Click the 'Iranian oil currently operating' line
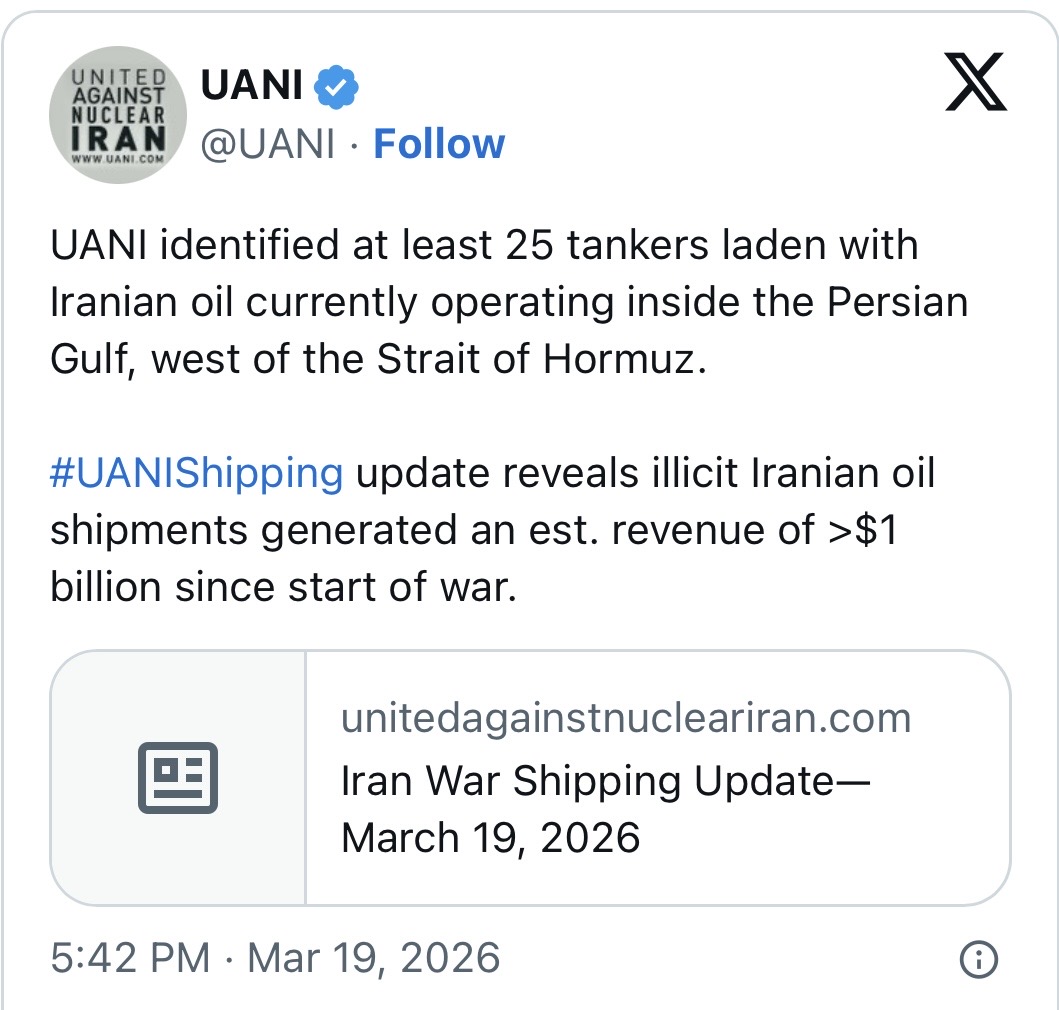This screenshot has width=1059, height=1010. tap(508, 302)
